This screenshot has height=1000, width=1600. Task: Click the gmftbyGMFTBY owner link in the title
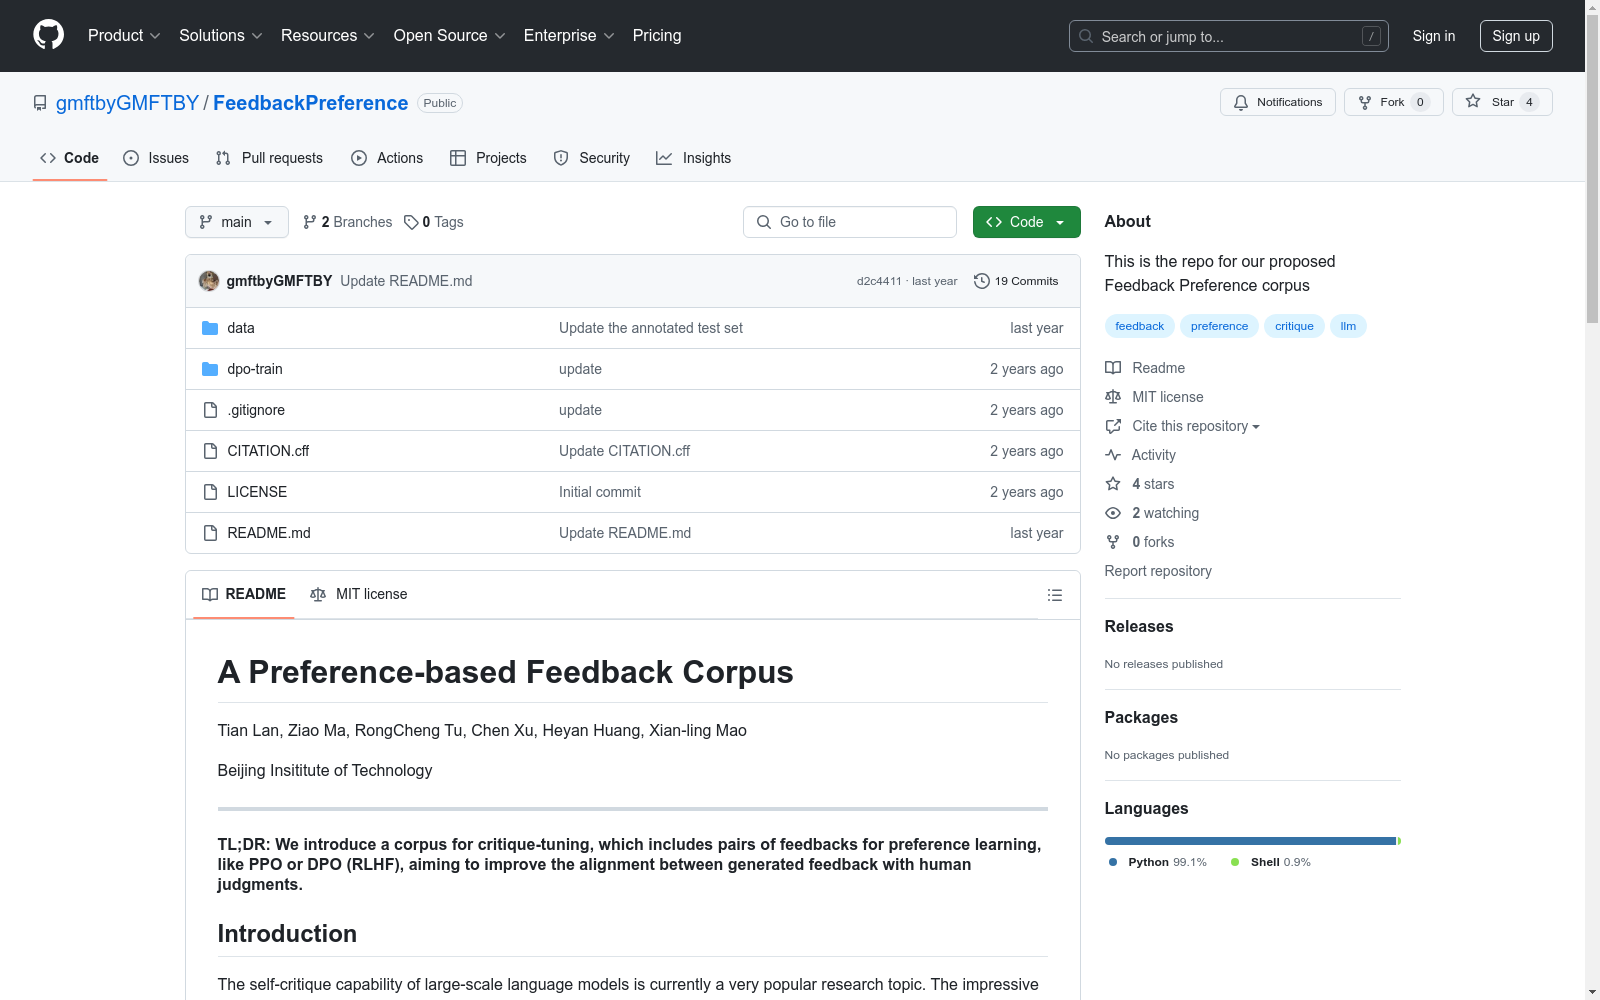tap(127, 103)
